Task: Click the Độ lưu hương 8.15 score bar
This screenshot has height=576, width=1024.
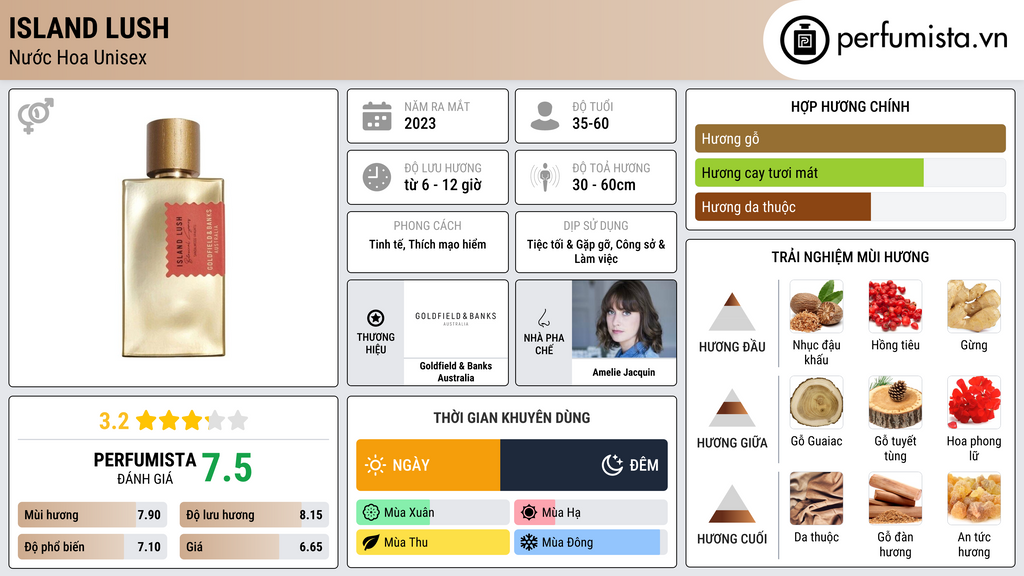Action: pos(254,515)
